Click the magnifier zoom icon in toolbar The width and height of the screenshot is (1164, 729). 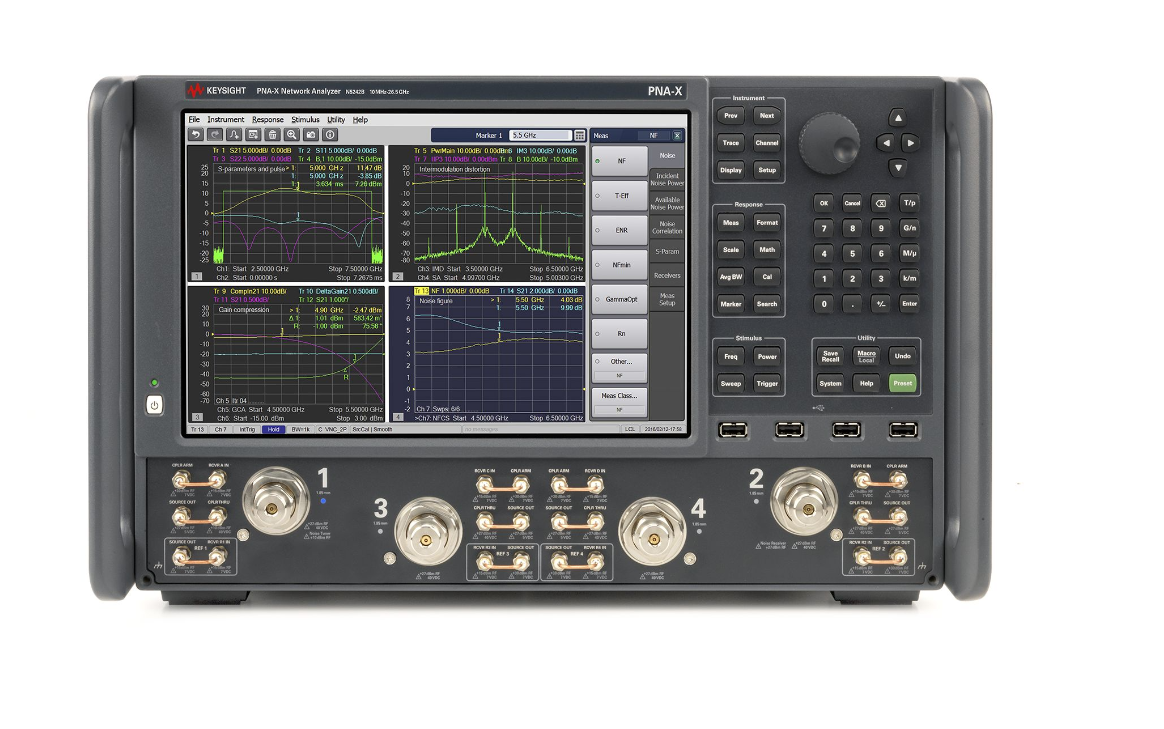click(x=291, y=134)
